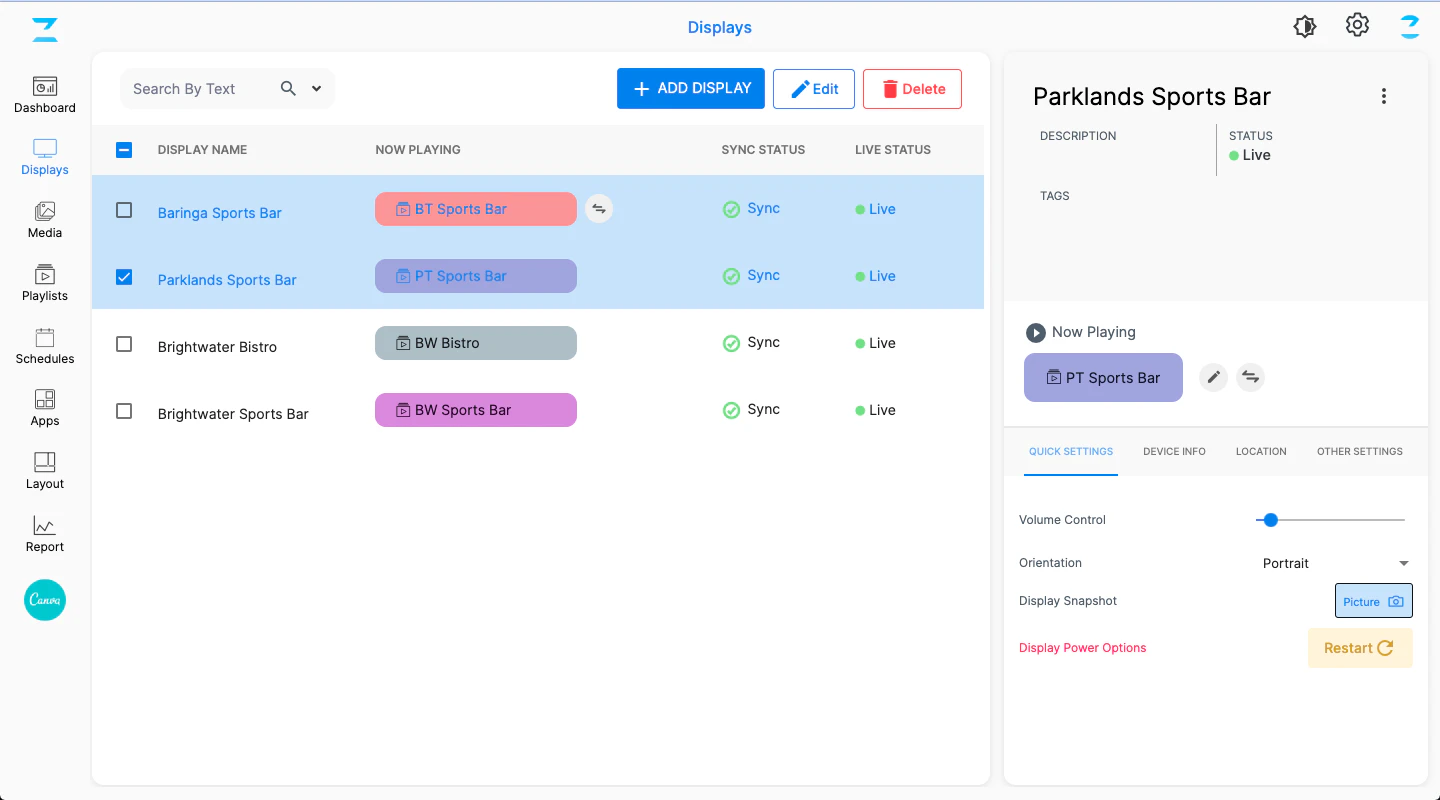Open the Schedules section
This screenshot has width=1440, height=800.
click(x=45, y=346)
